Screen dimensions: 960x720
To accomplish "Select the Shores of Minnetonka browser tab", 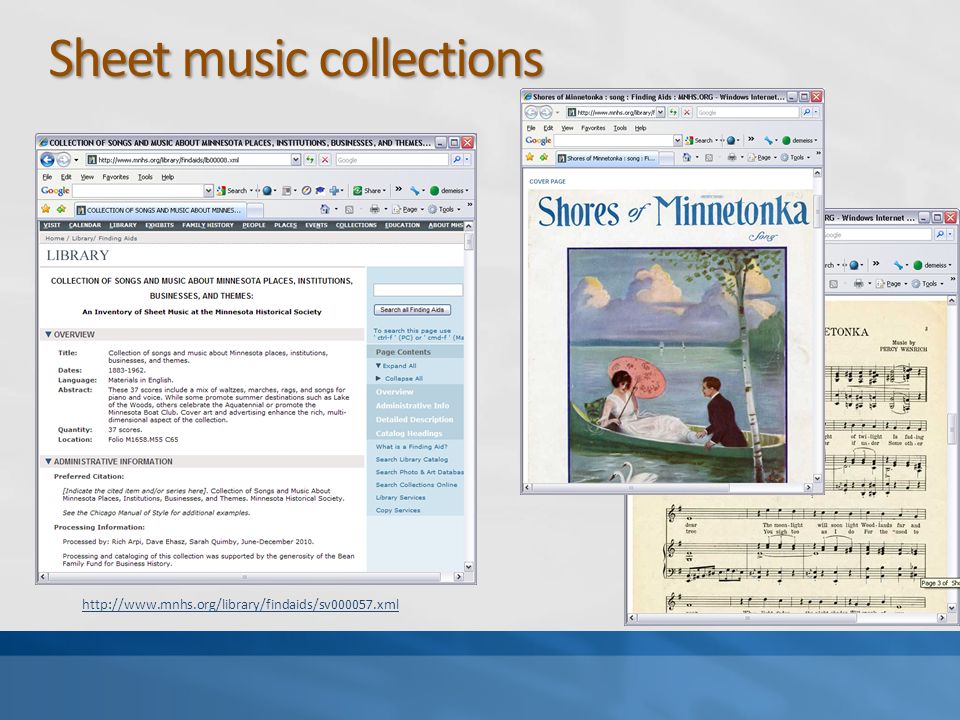I will [x=607, y=158].
